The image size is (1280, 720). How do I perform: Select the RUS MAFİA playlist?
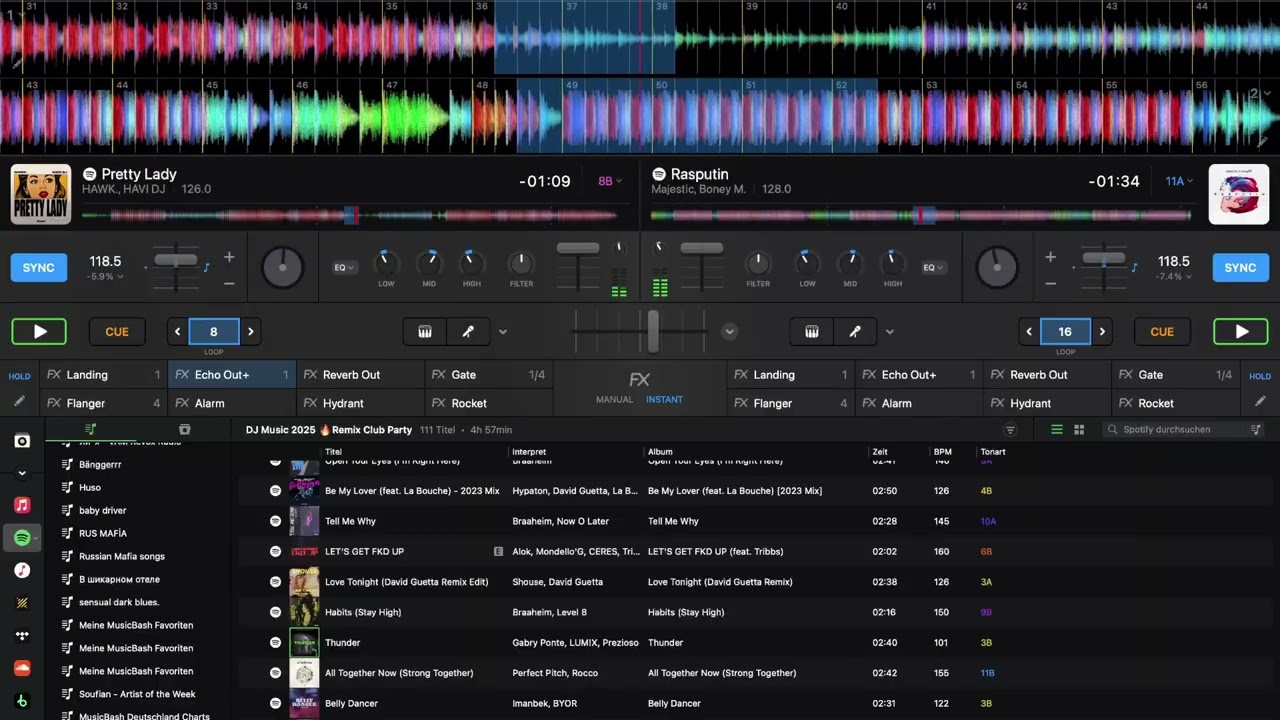(103, 533)
